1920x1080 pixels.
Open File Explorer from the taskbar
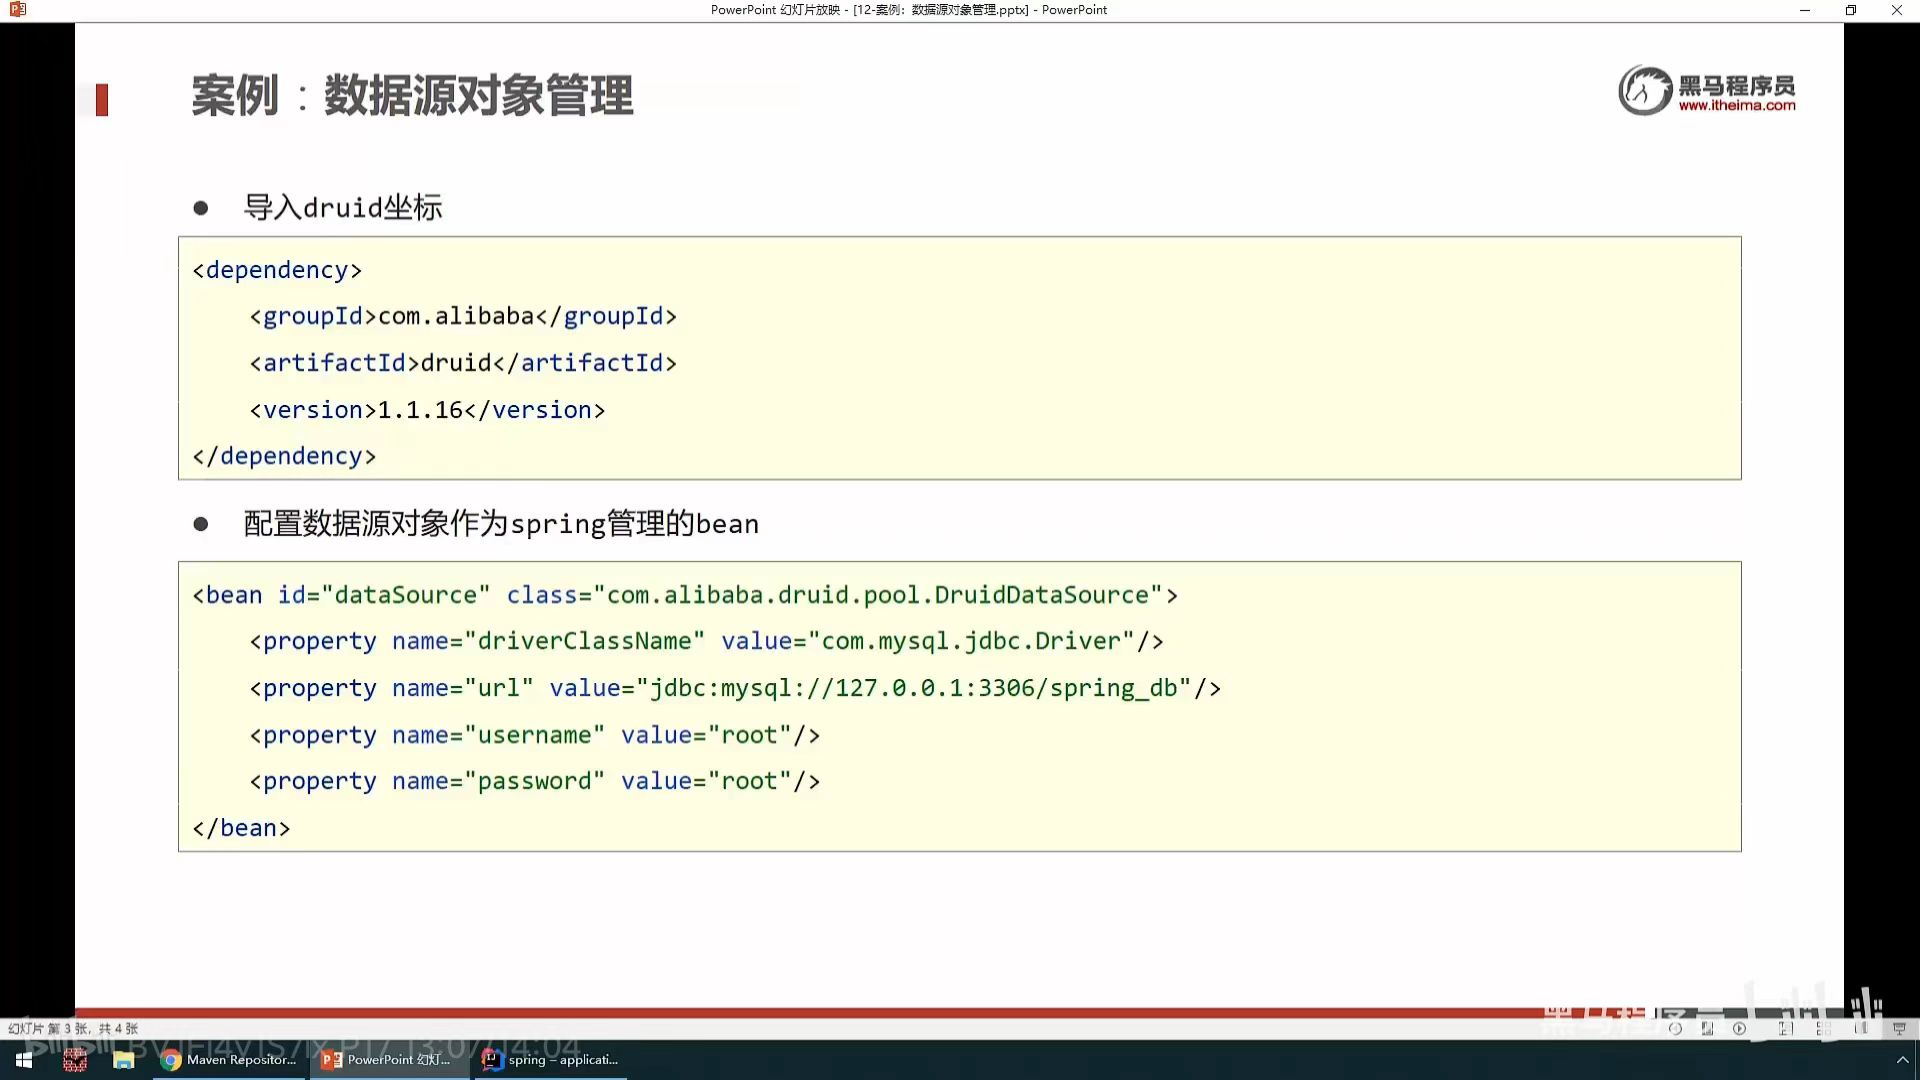[123, 1060]
